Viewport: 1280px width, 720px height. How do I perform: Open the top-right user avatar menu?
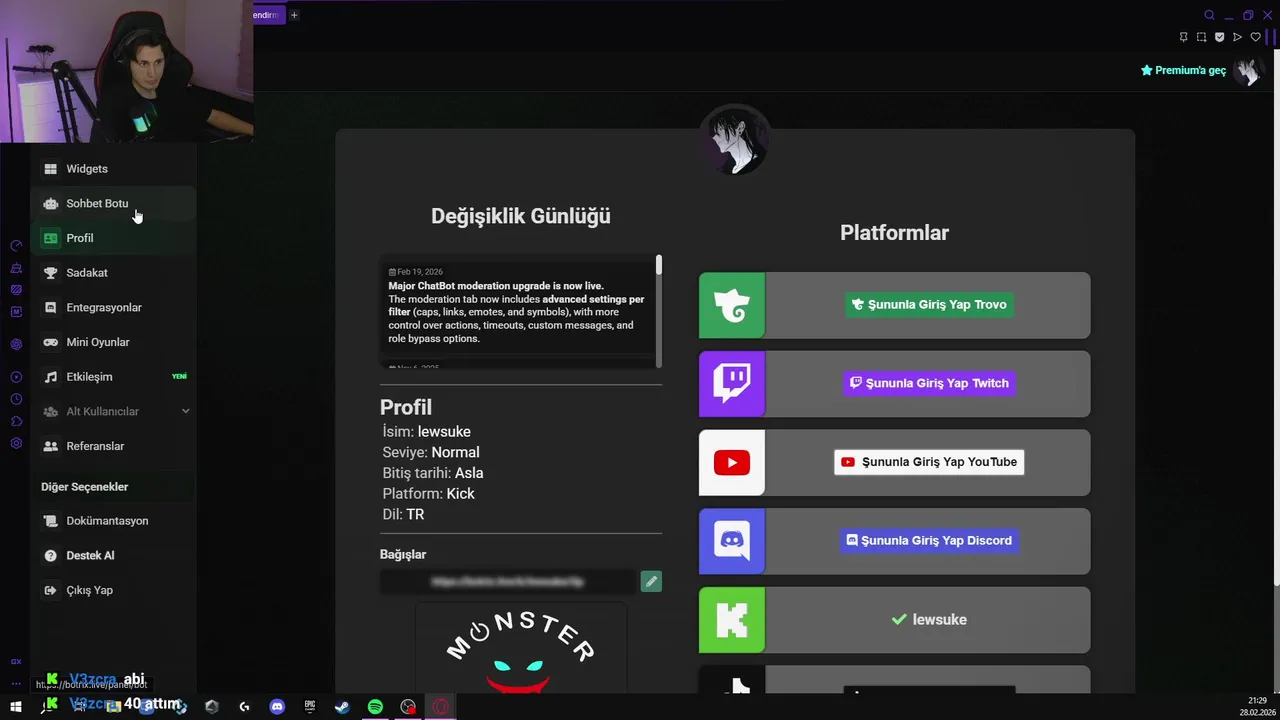(1247, 70)
